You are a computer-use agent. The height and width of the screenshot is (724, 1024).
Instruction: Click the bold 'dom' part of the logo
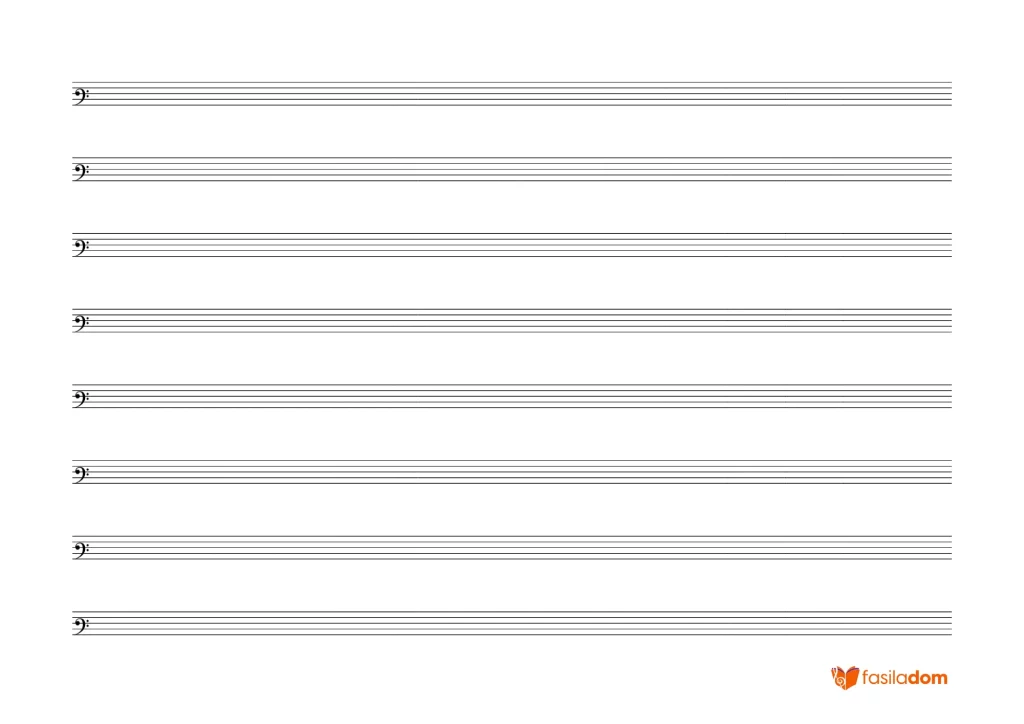pyautogui.click(x=927, y=678)
